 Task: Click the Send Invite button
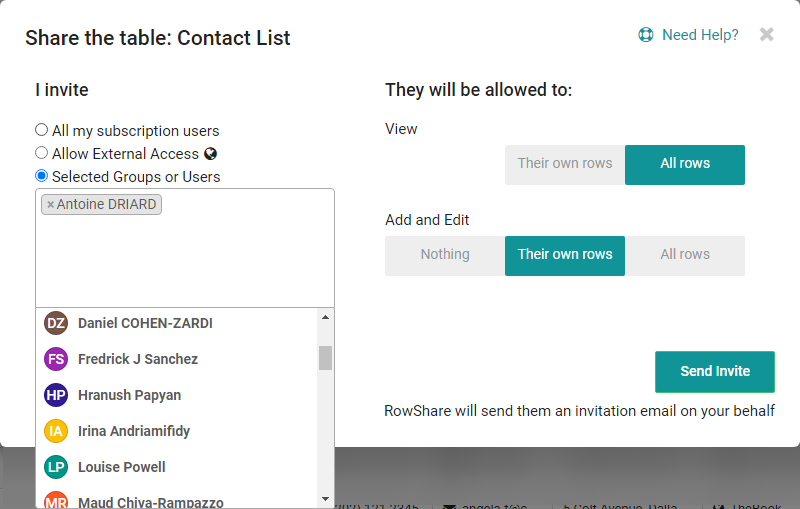point(715,372)
